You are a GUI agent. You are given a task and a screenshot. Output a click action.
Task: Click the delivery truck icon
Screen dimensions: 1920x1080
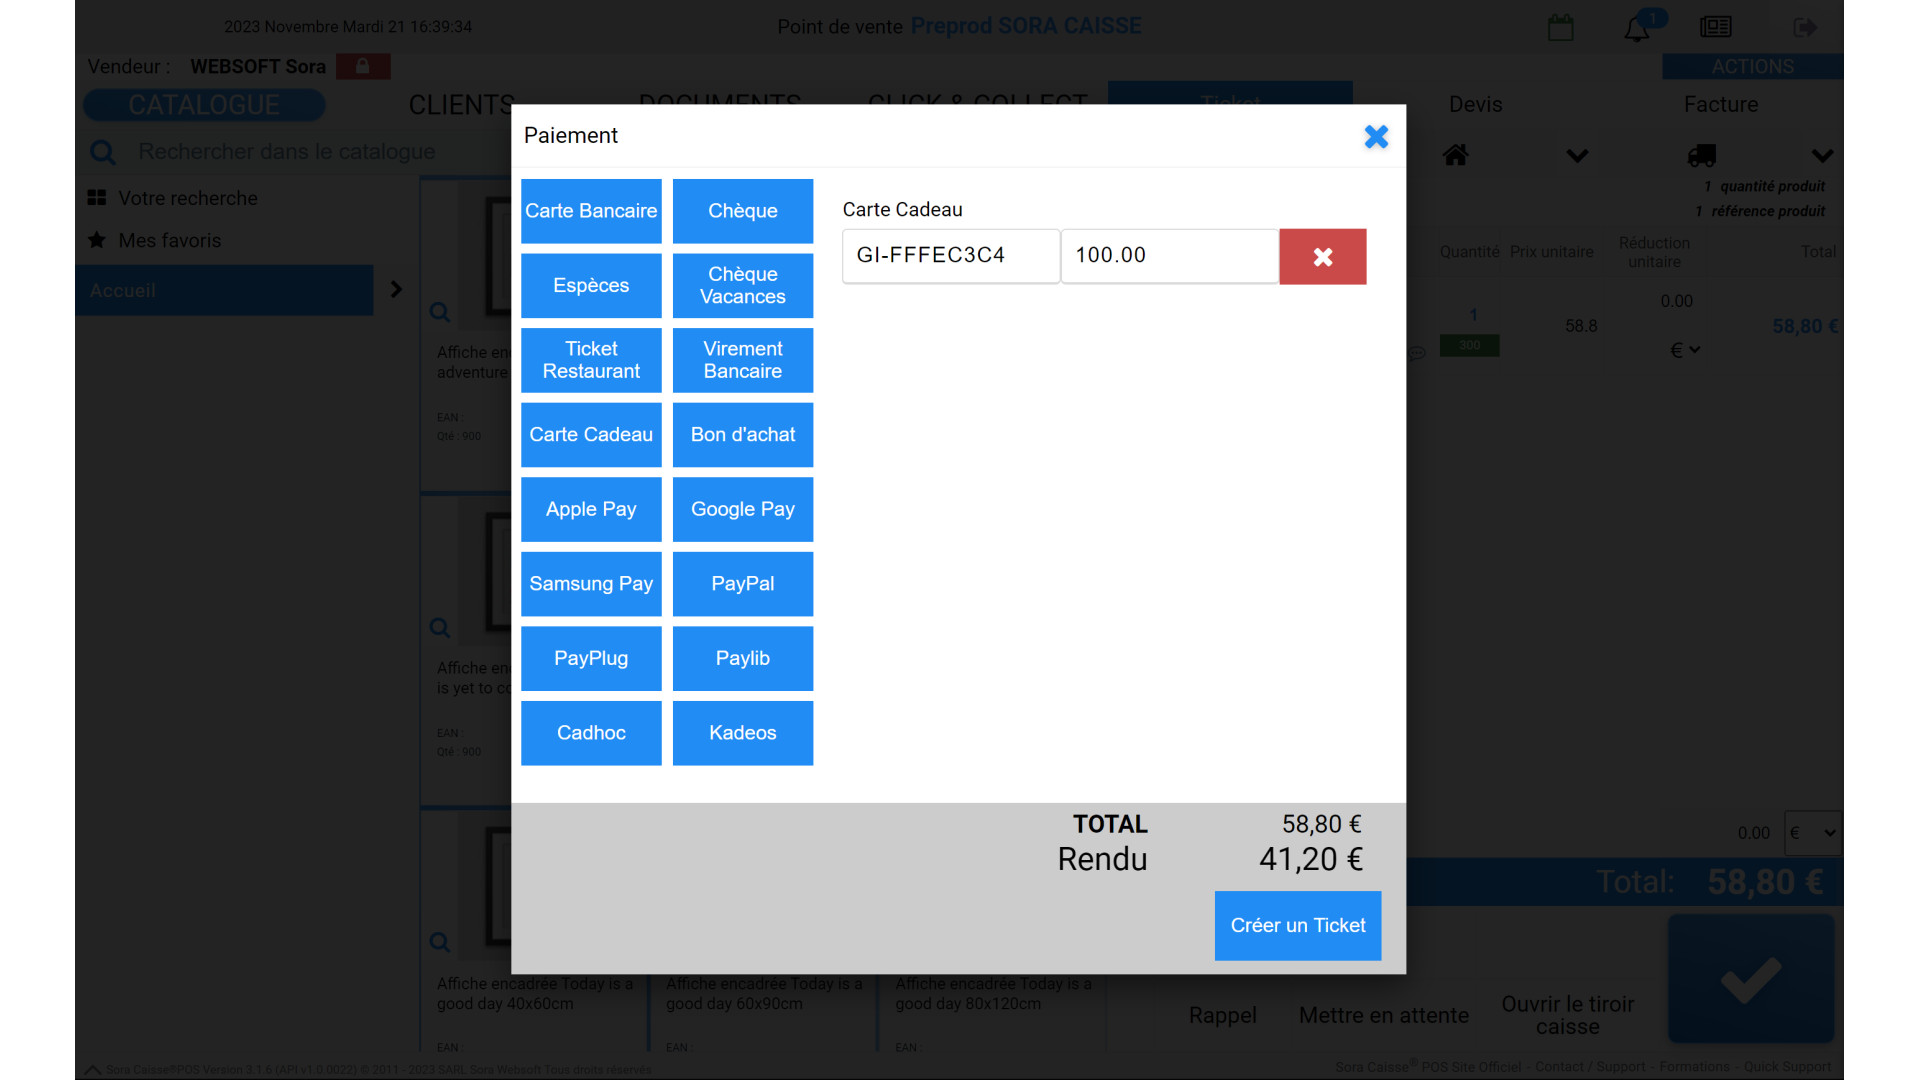(1701, 155)
